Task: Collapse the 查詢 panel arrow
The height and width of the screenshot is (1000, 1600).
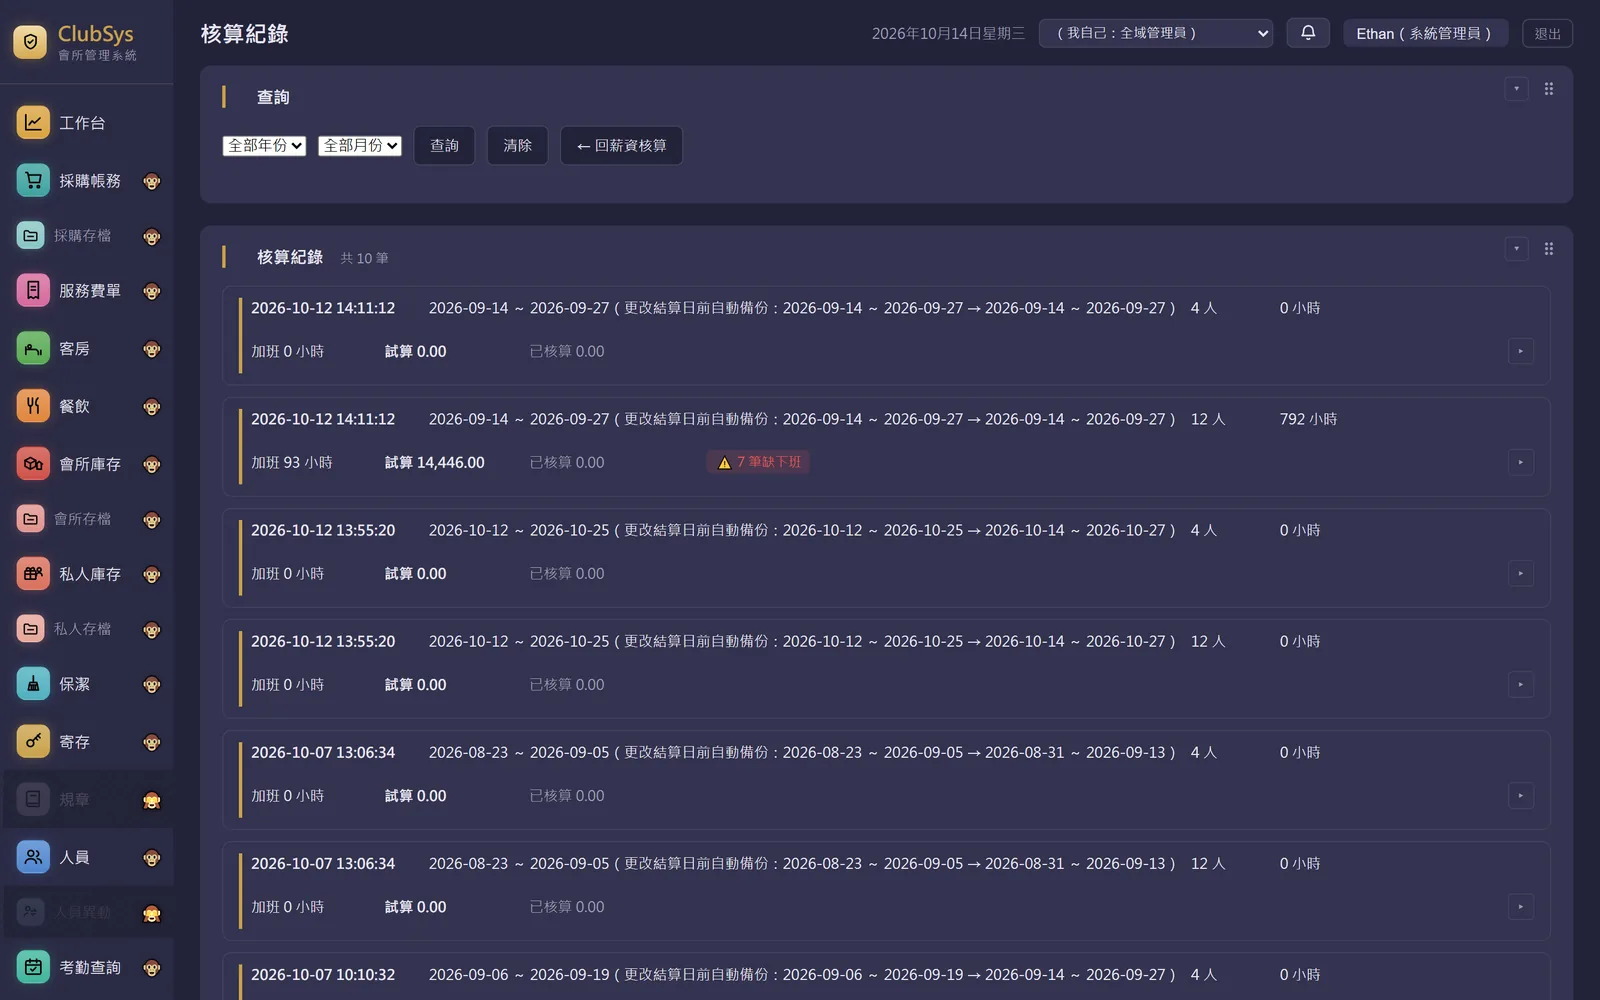Action: point(1516,89)
